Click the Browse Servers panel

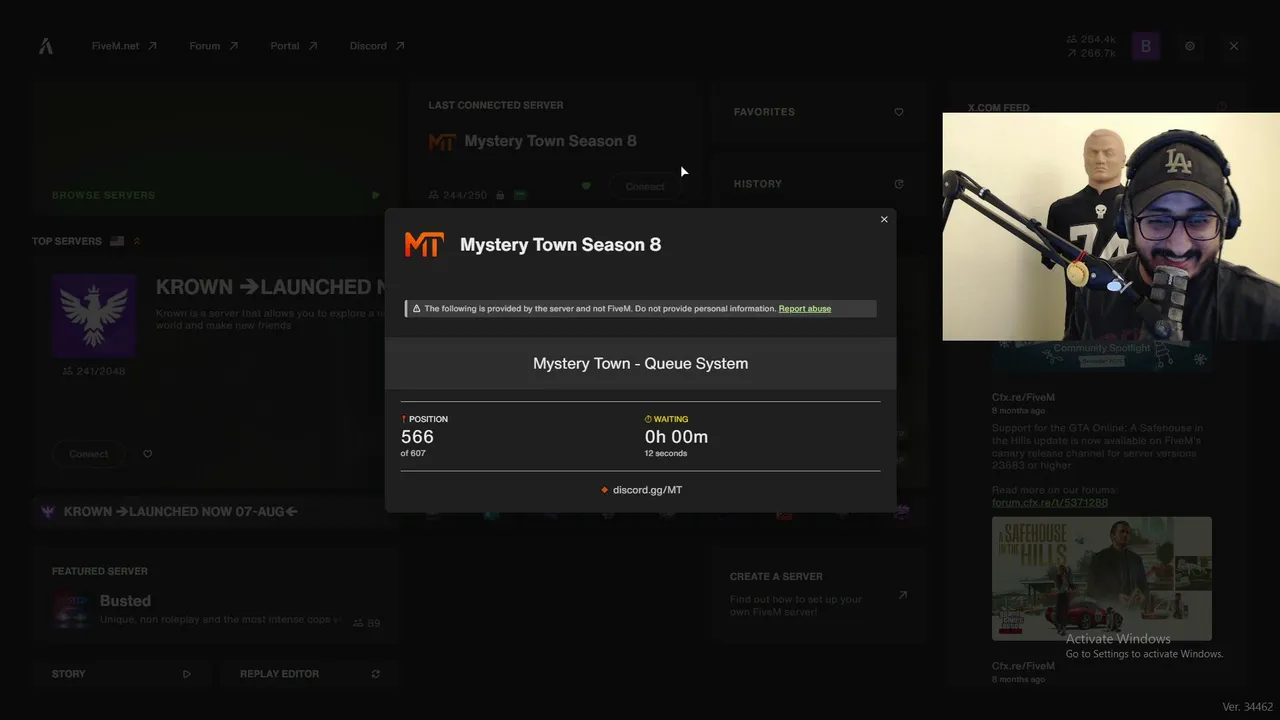(215, 149)
